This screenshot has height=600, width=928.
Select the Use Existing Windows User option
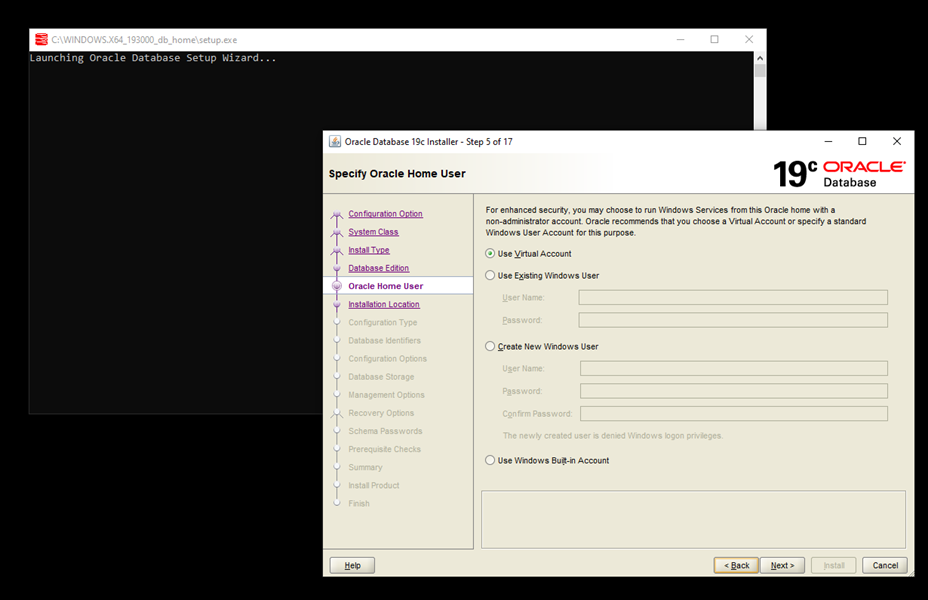[x=490, y=275]
